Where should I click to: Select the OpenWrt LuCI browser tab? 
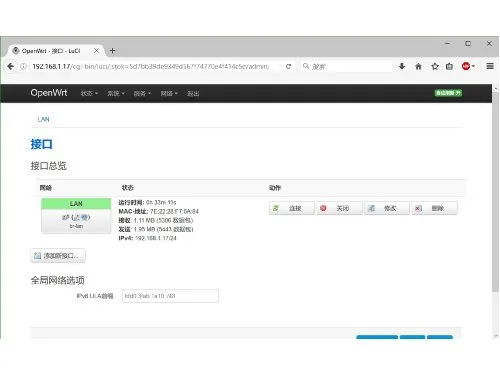click(55, 51)
